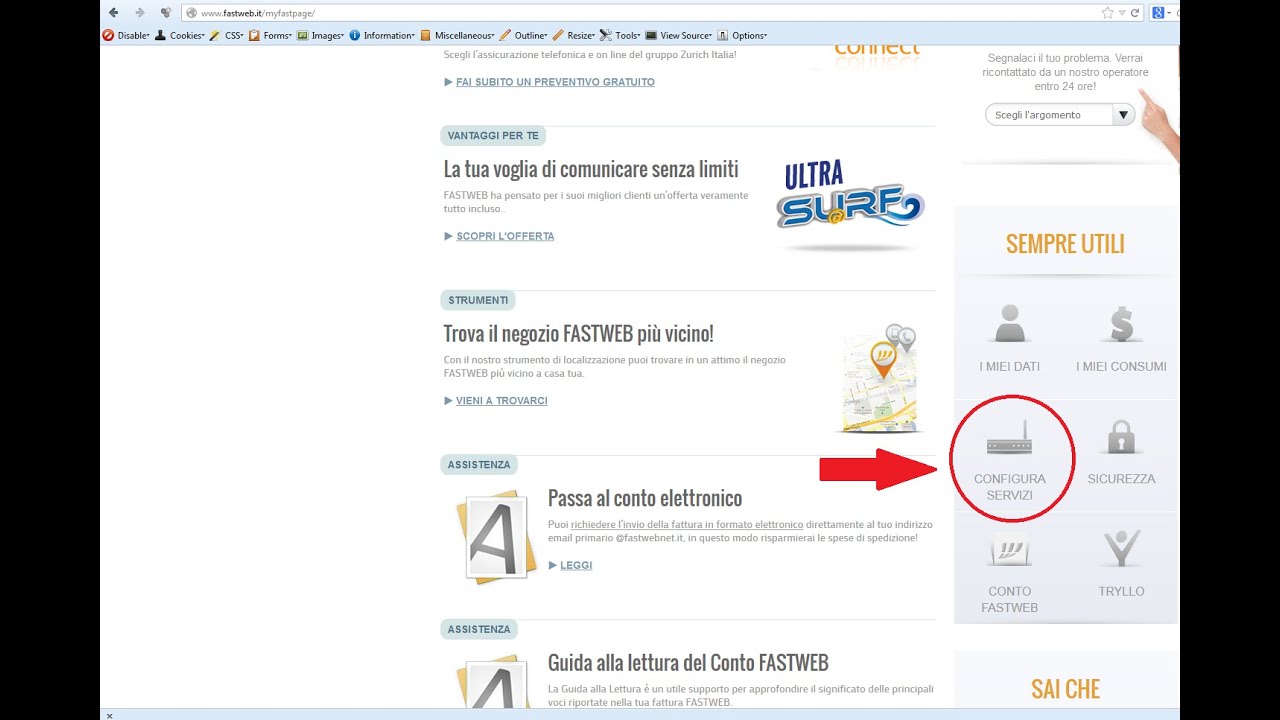1280x720 pixels.
Task: Click the STRUMENTI section label
Action: 478,300
